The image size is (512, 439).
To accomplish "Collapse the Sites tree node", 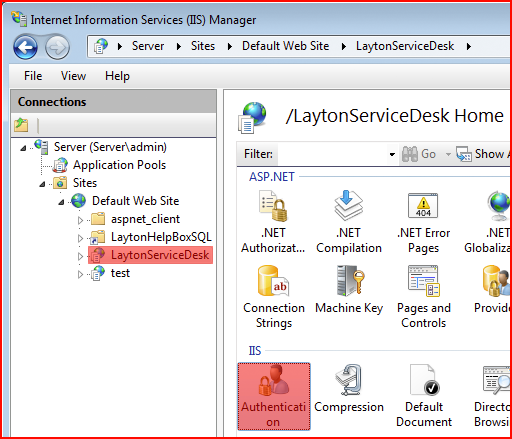I will (x=42, y=184).
